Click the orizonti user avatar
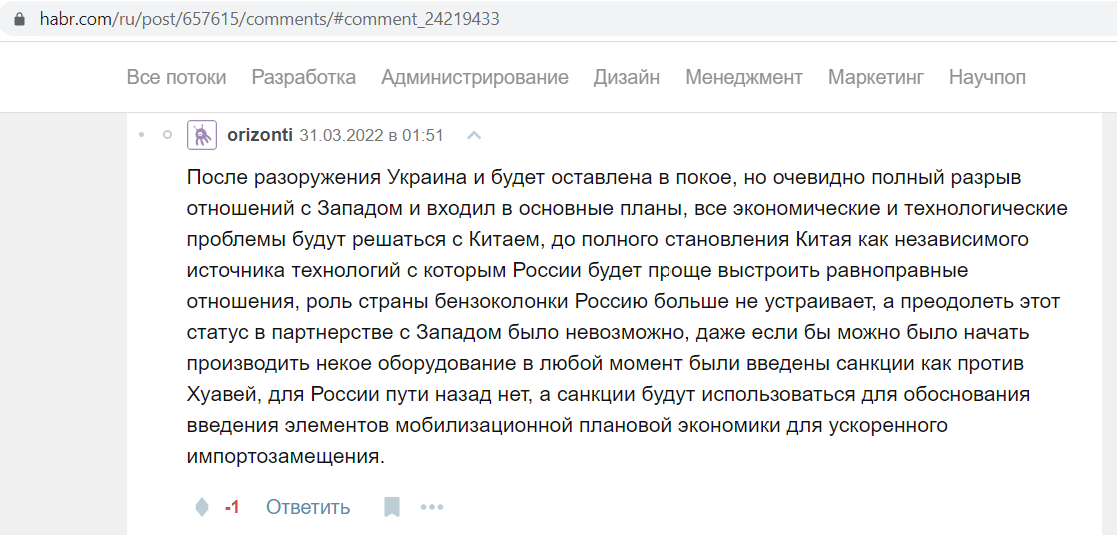The height and width of the screenshot is (535, 1117). [x=202, y=135]
